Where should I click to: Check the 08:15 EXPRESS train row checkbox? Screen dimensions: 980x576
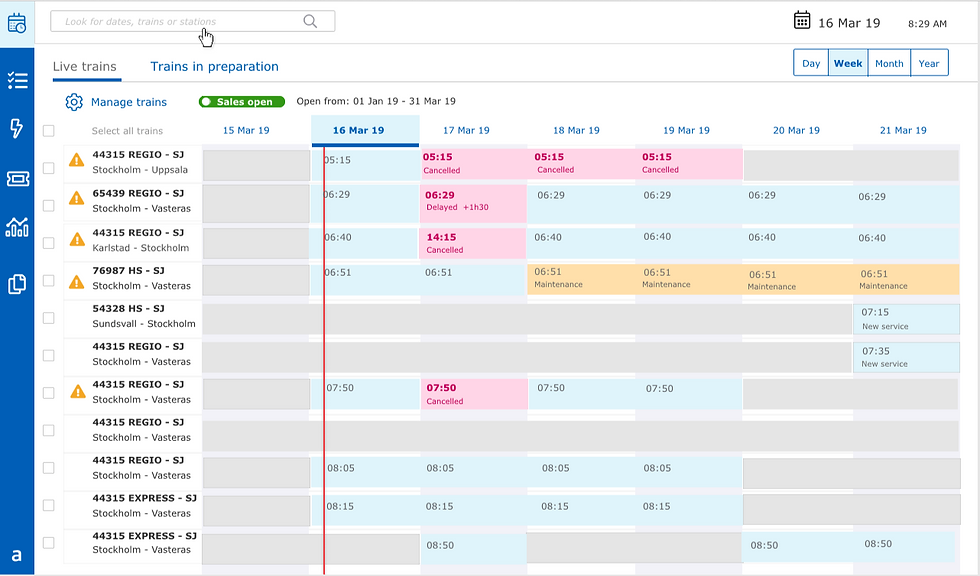point(49,505)
